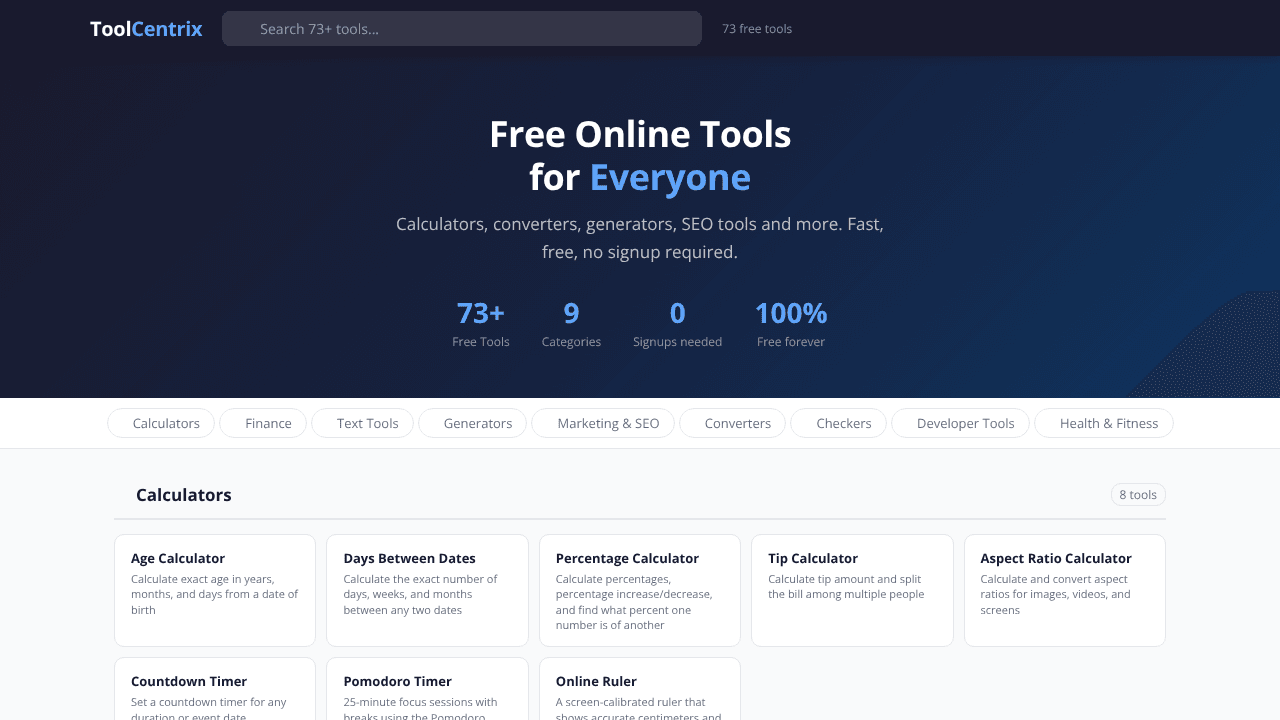Open the Days Between Dates tool
This screenshot has height=720, width=1280.
(x=427, y=590)
